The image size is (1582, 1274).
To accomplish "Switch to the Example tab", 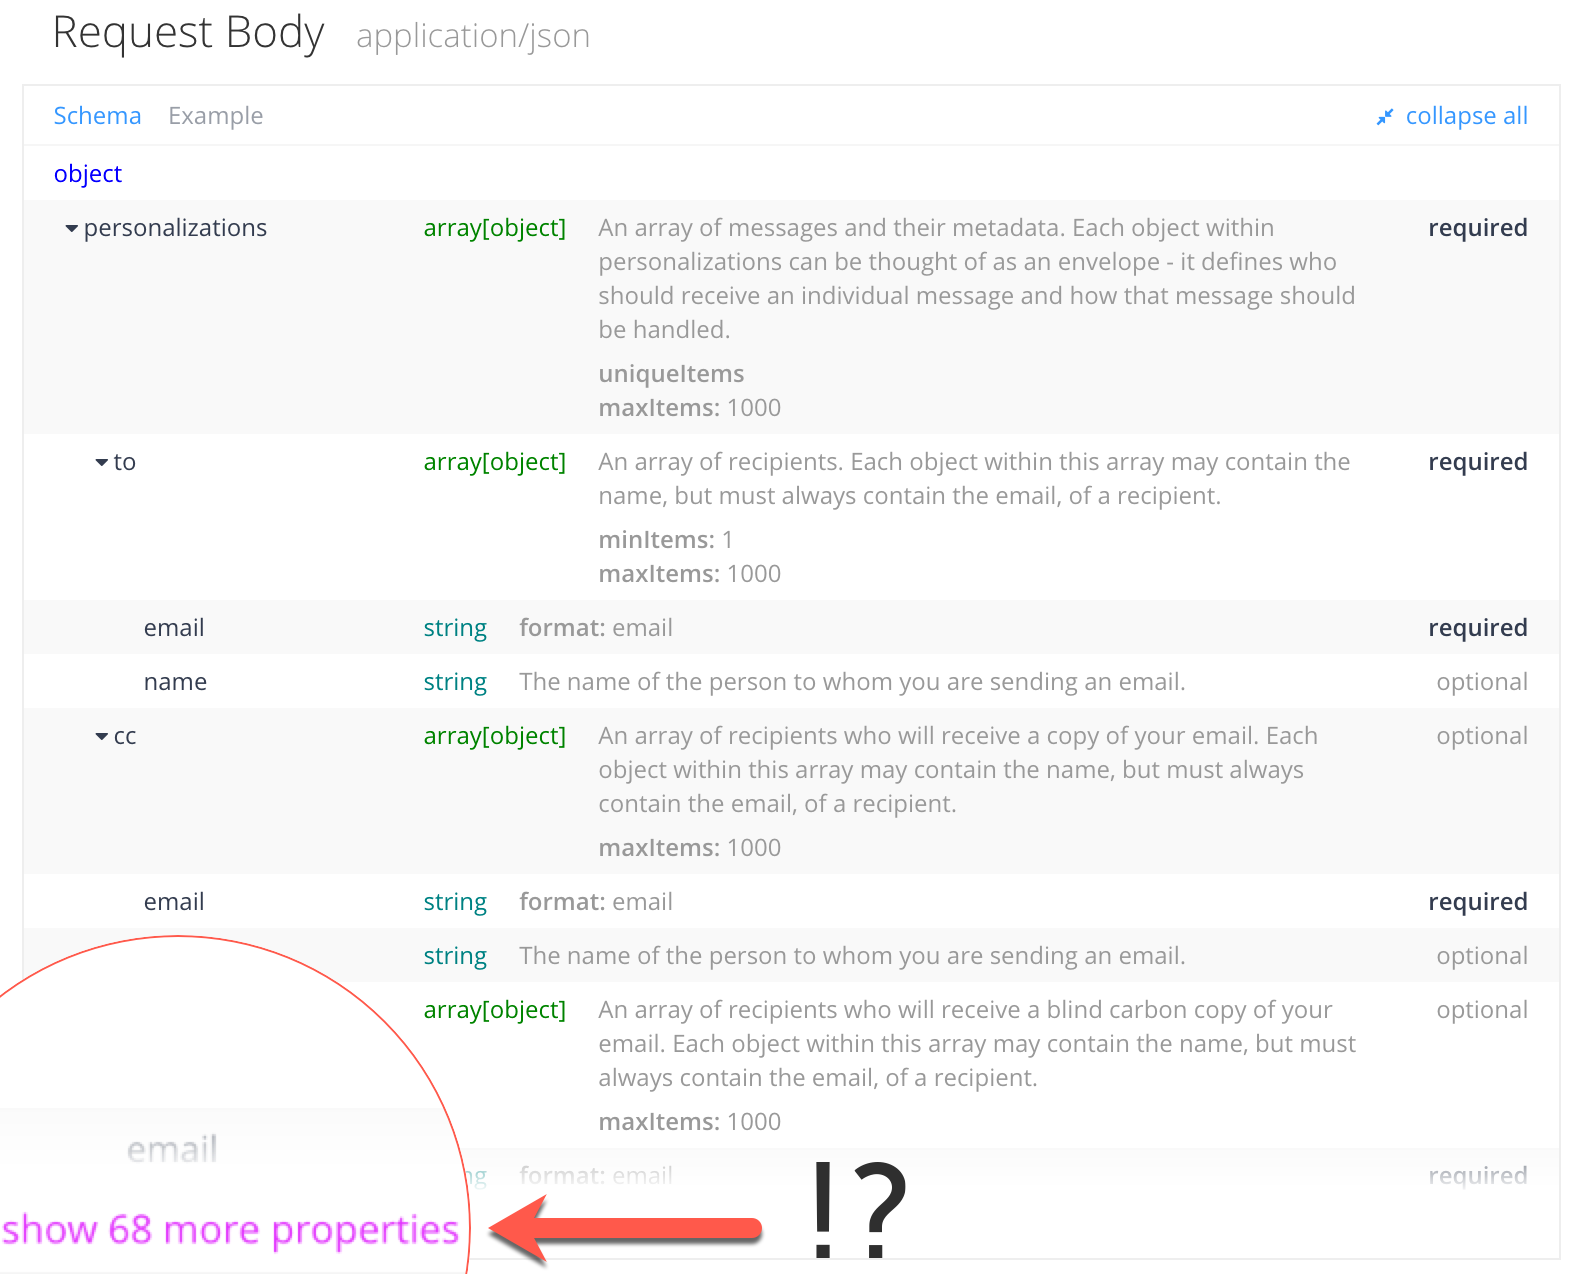I will 216,116.
